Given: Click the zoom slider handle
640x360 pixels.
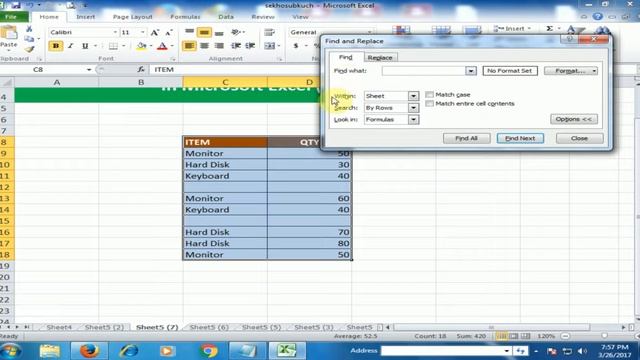Looking at the screenshot, I should 604,336.
